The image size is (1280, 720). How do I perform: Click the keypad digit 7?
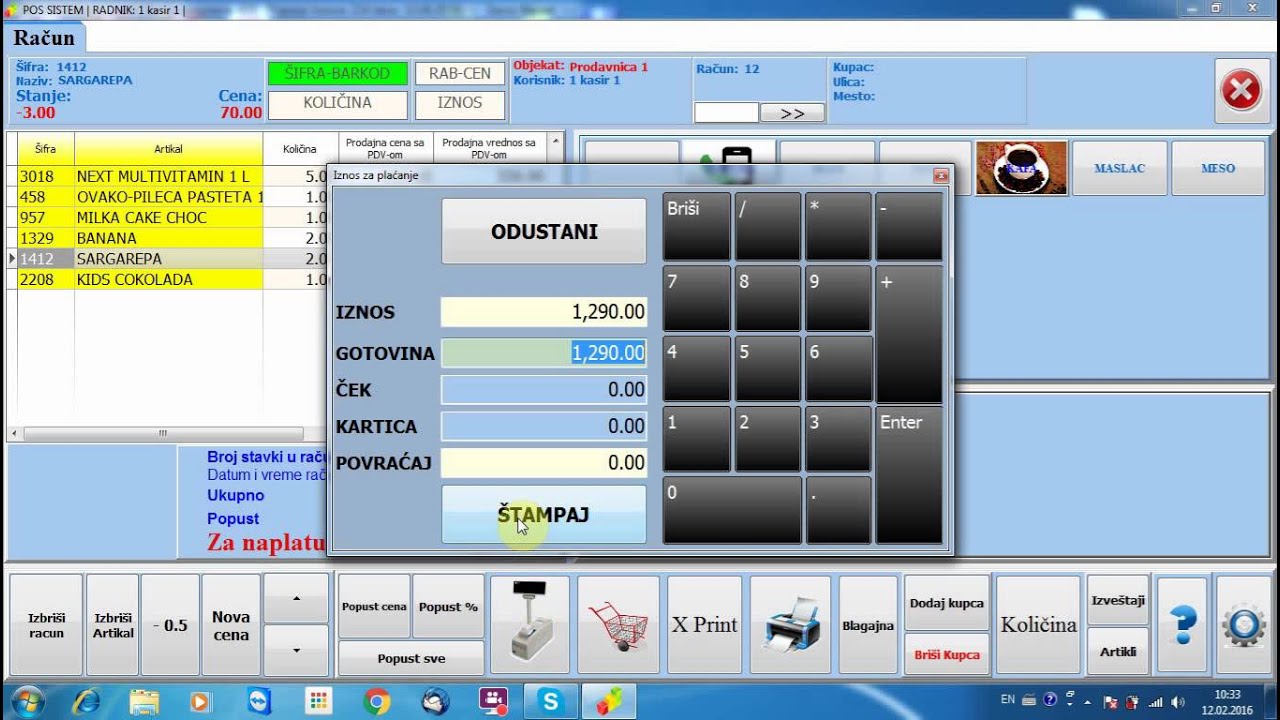(x=697, y=298)
